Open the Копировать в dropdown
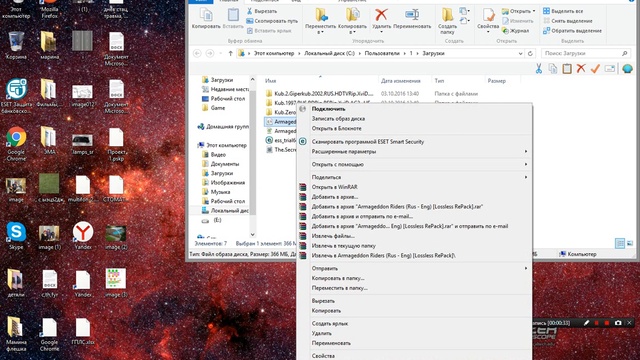Image resolution: width=640 pixels, height=360 pixels. pos(353,21)
